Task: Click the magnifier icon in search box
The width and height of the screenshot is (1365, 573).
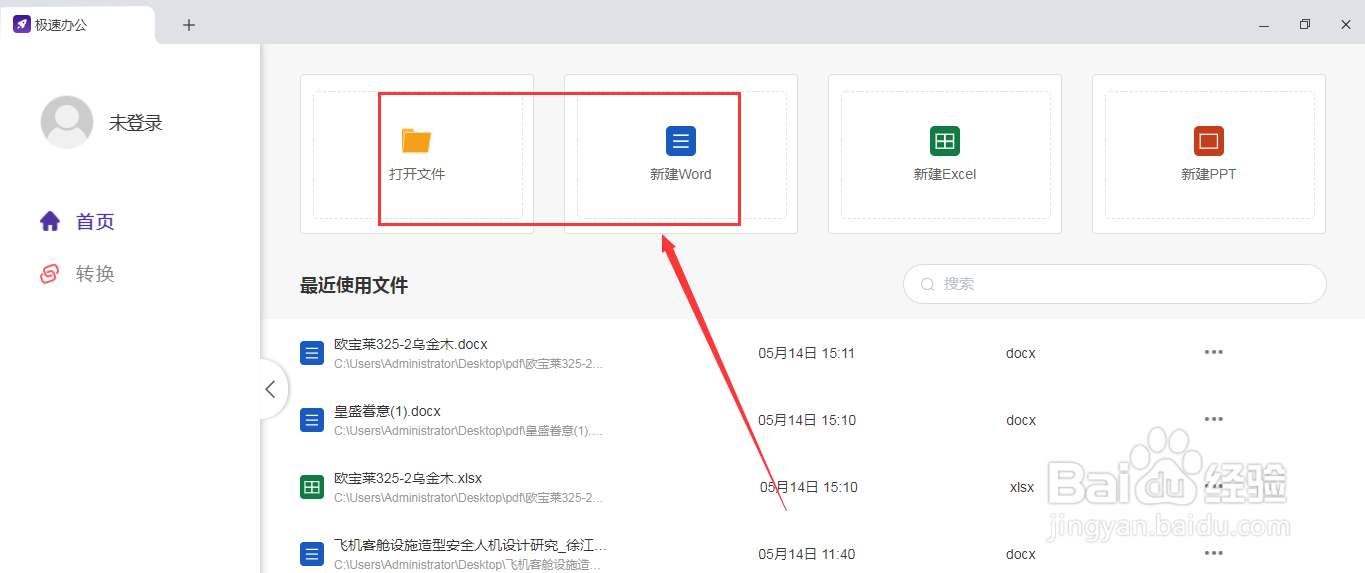Action: (928, 284)
